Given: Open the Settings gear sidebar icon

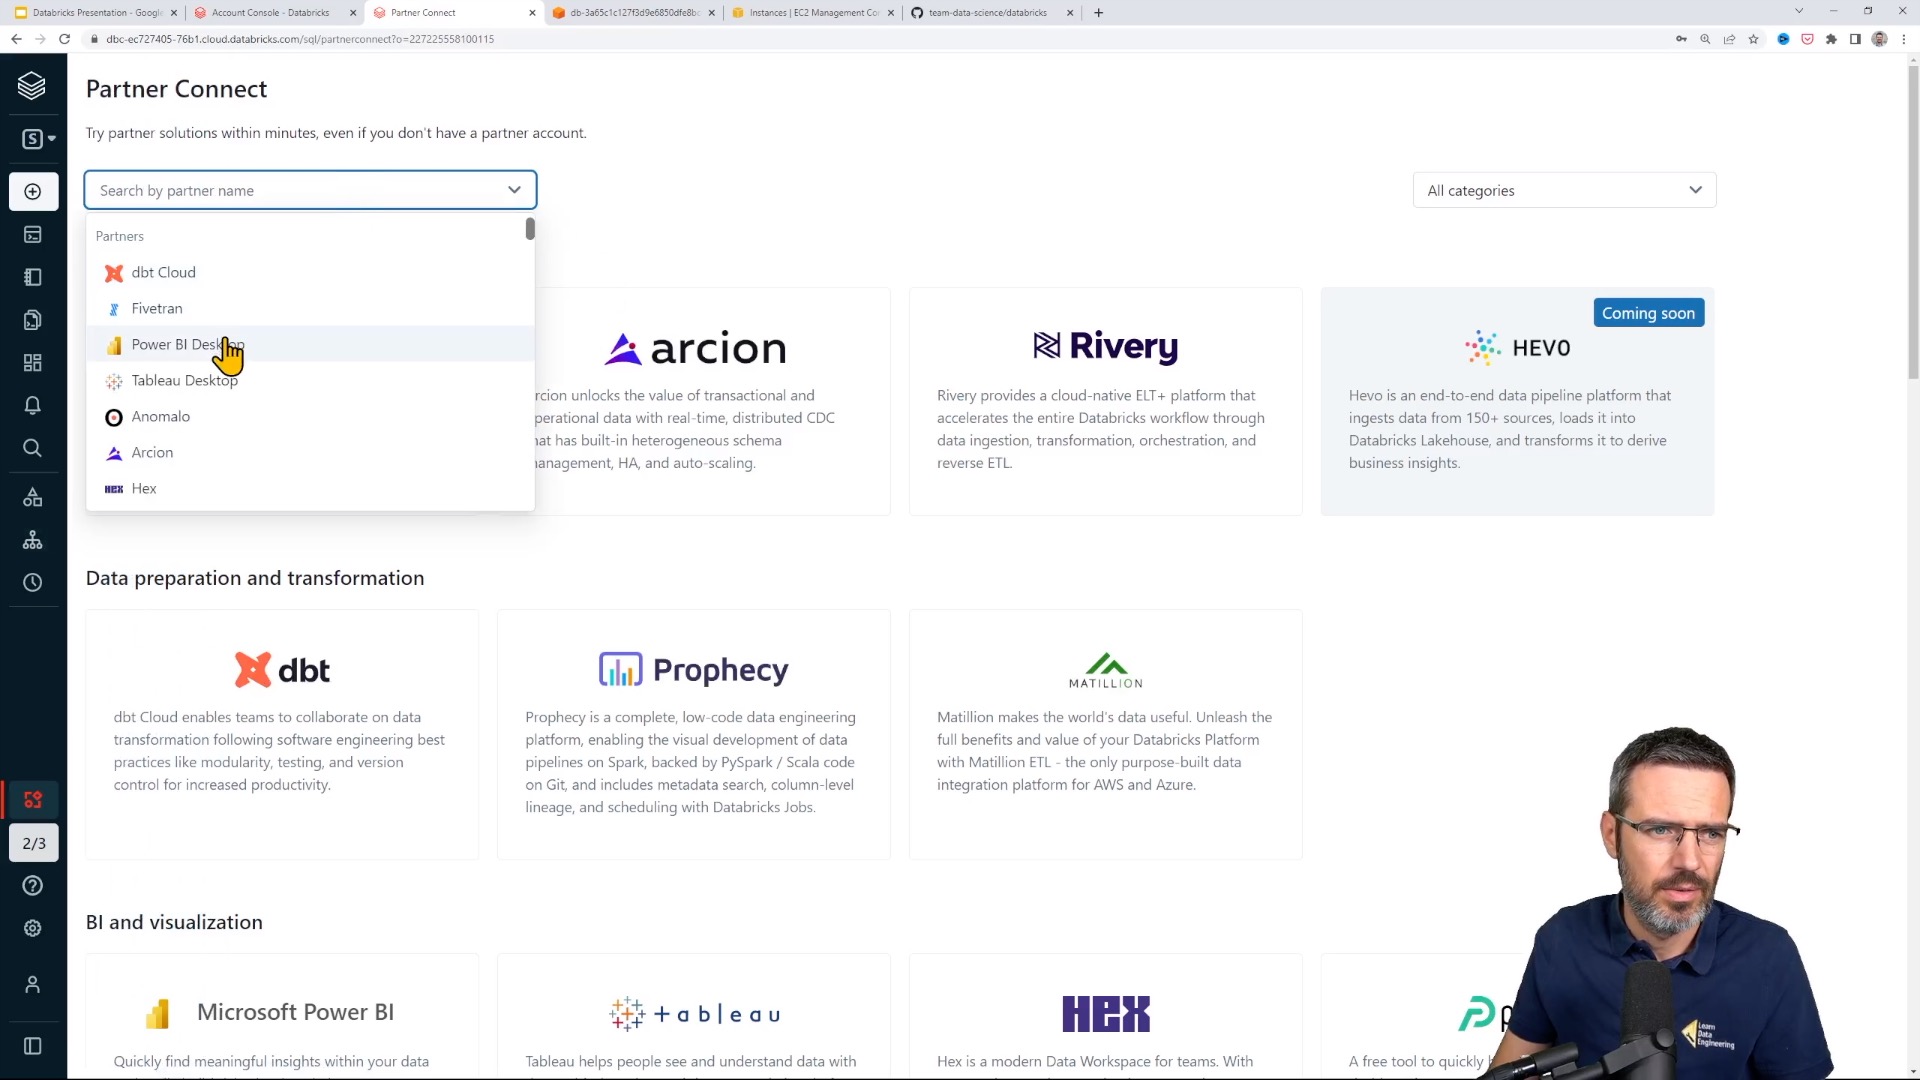Looking at the screenshot, I should (x=33, y=928).
